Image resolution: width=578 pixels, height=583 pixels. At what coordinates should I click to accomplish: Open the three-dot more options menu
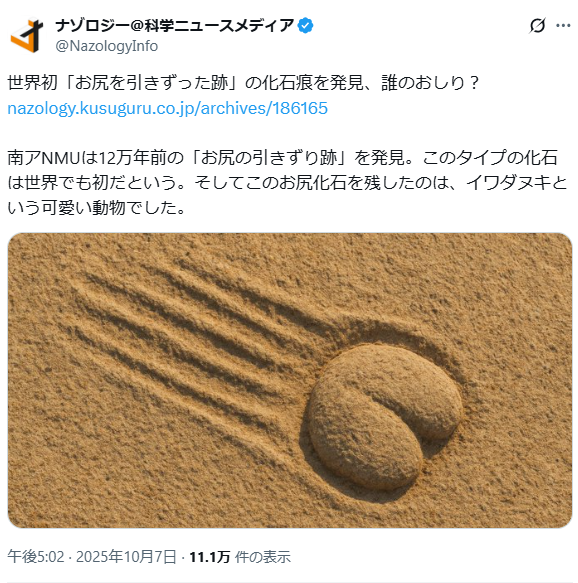[x=563, y=25]
